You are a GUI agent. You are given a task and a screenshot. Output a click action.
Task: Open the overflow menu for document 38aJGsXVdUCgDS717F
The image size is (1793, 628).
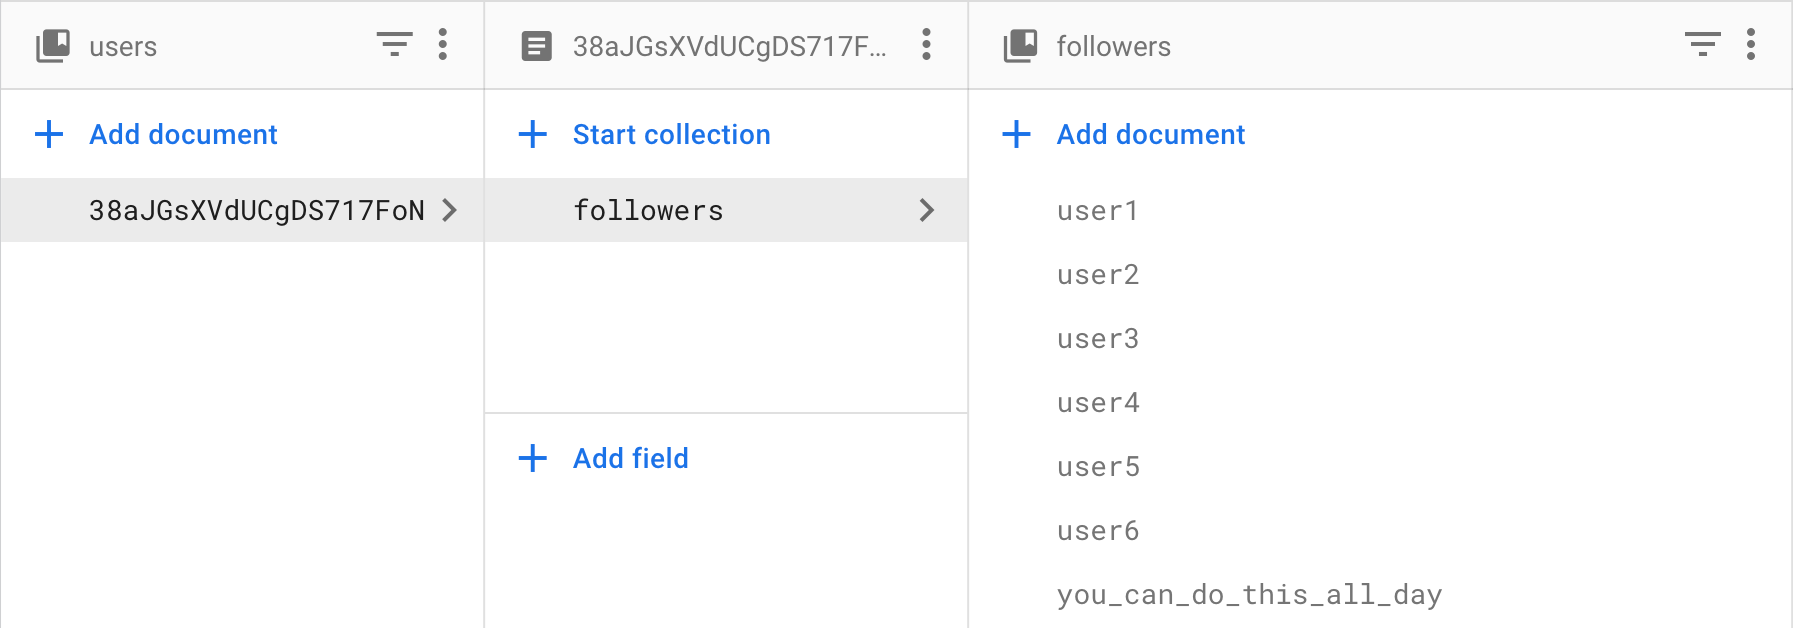pyautogui.click(x=926, y=45)
